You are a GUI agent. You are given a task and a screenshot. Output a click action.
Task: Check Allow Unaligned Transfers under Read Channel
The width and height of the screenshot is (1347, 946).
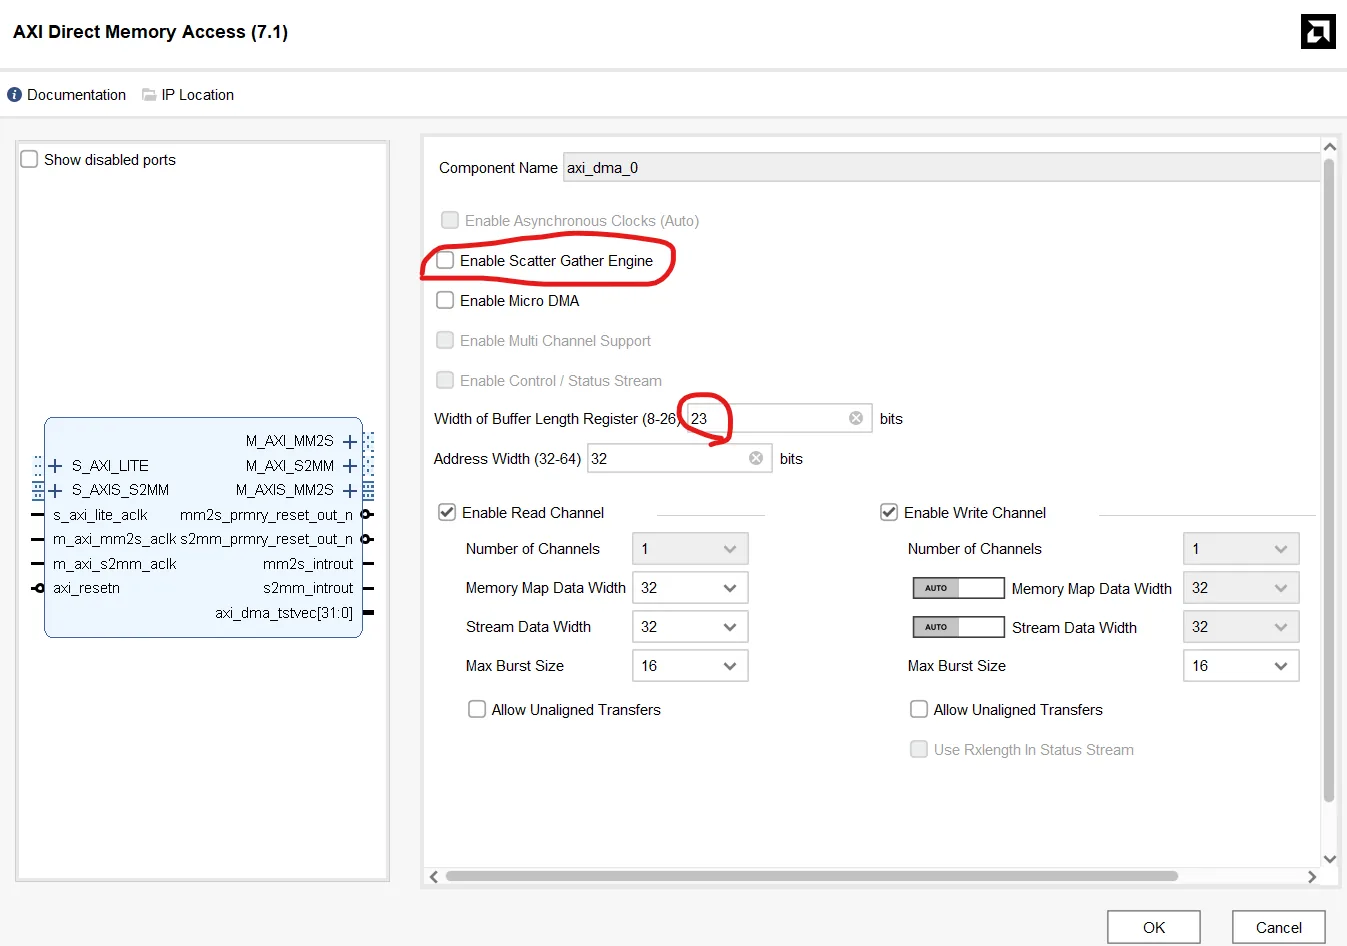477,709
